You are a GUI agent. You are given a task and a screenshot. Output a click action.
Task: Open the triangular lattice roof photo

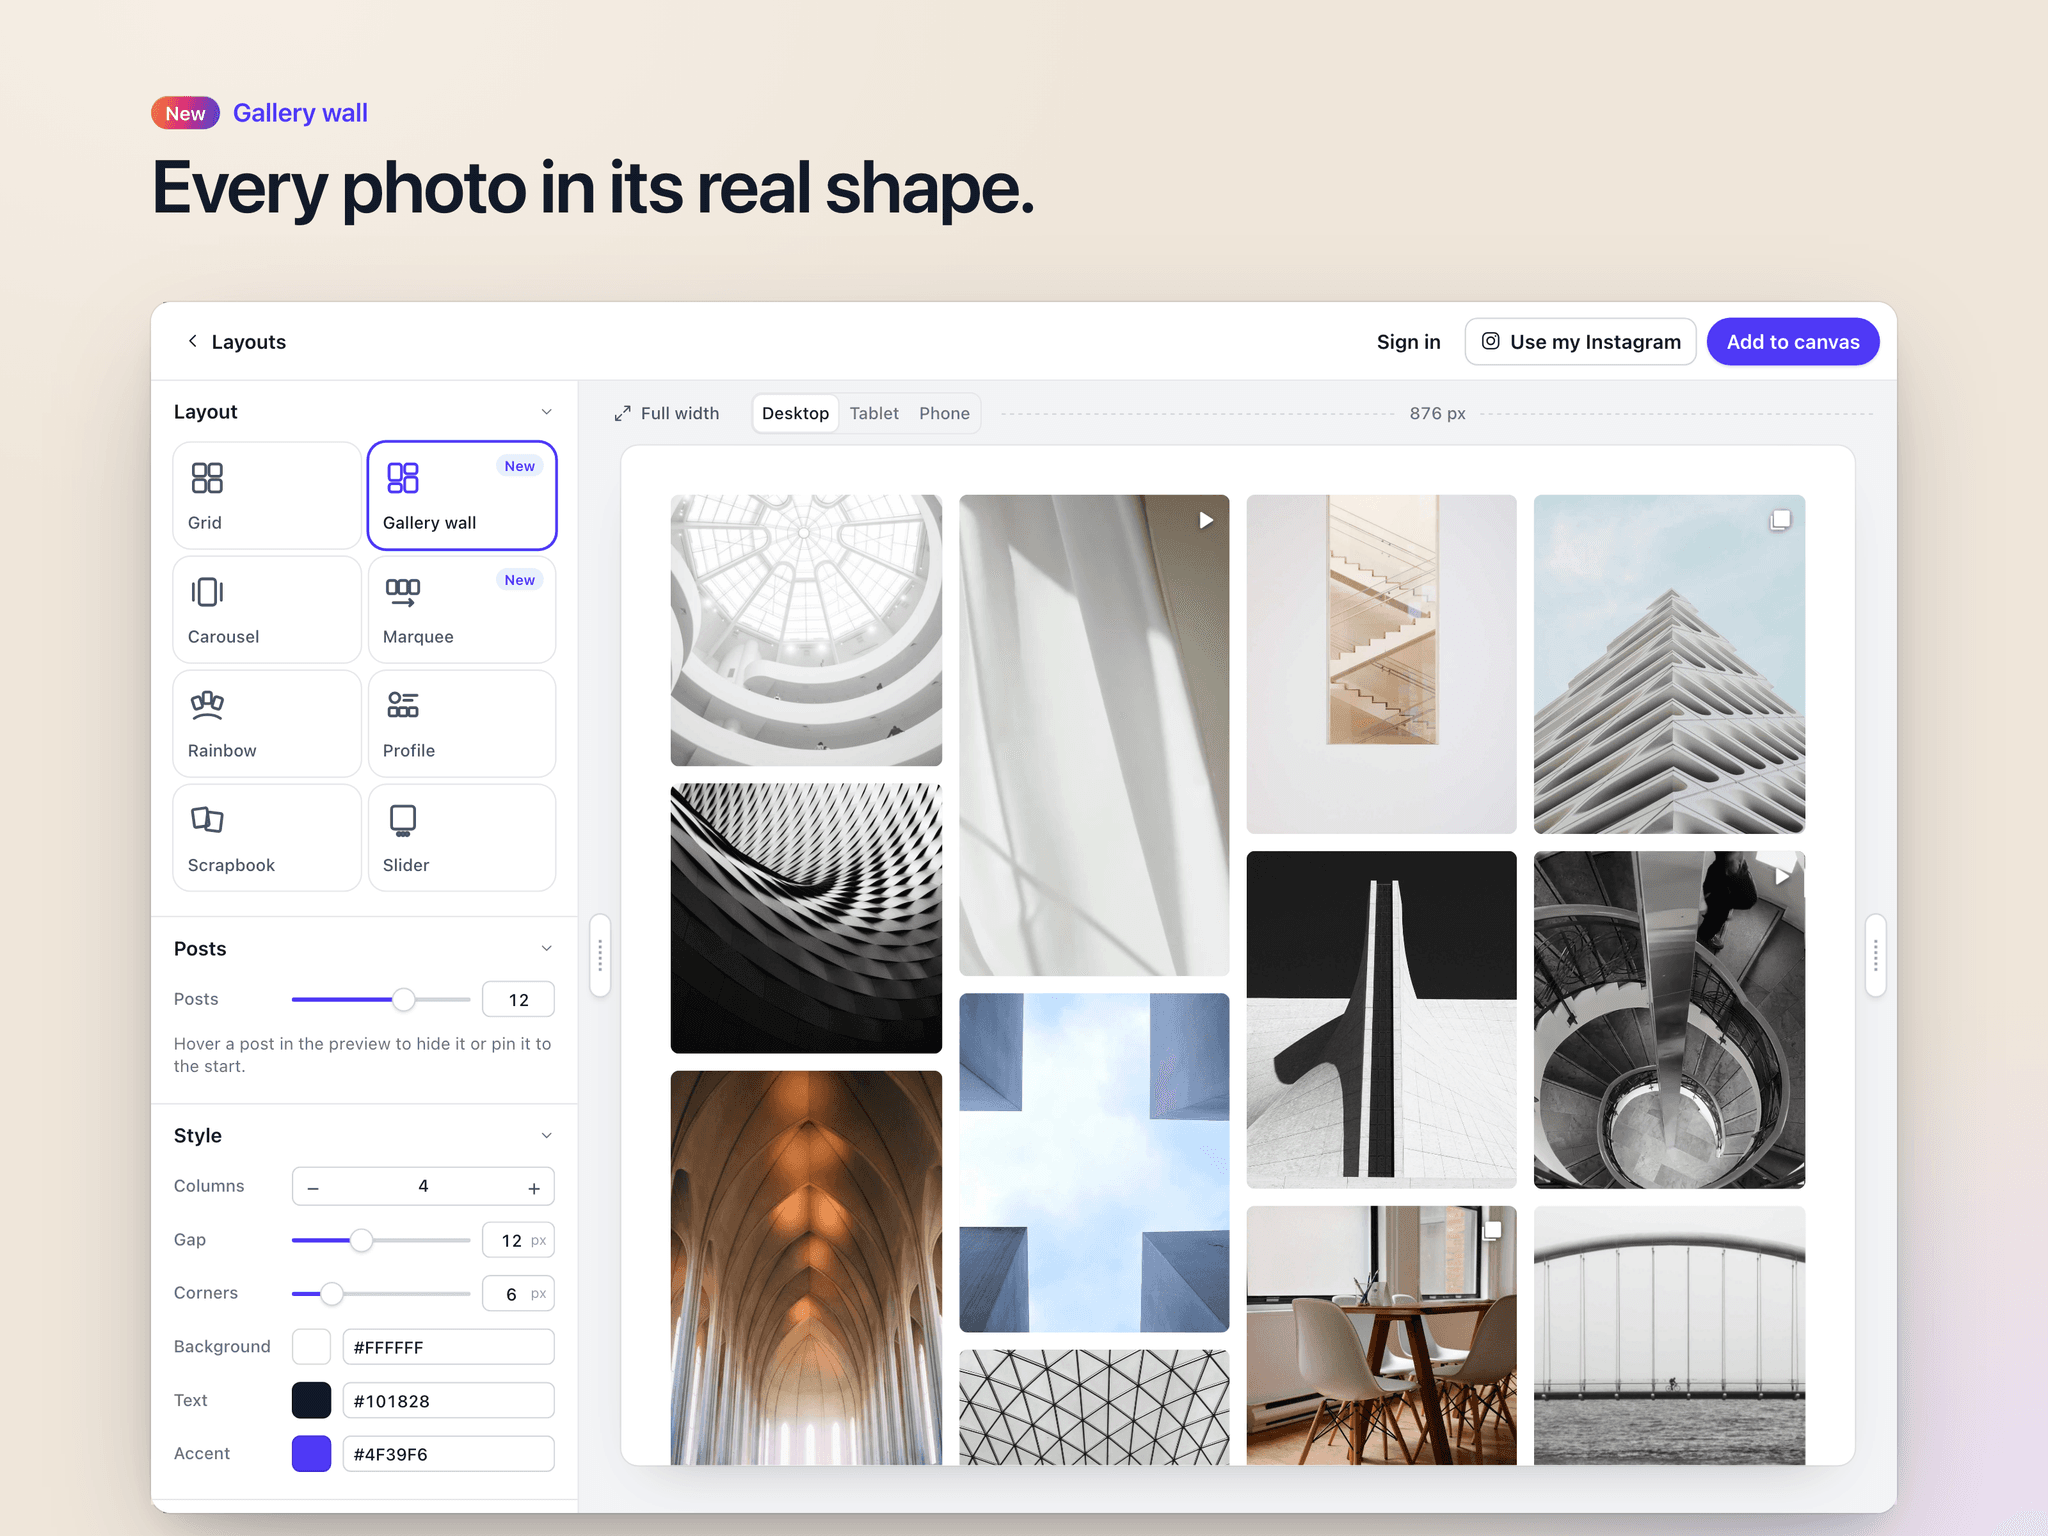pos(1094,1407)
